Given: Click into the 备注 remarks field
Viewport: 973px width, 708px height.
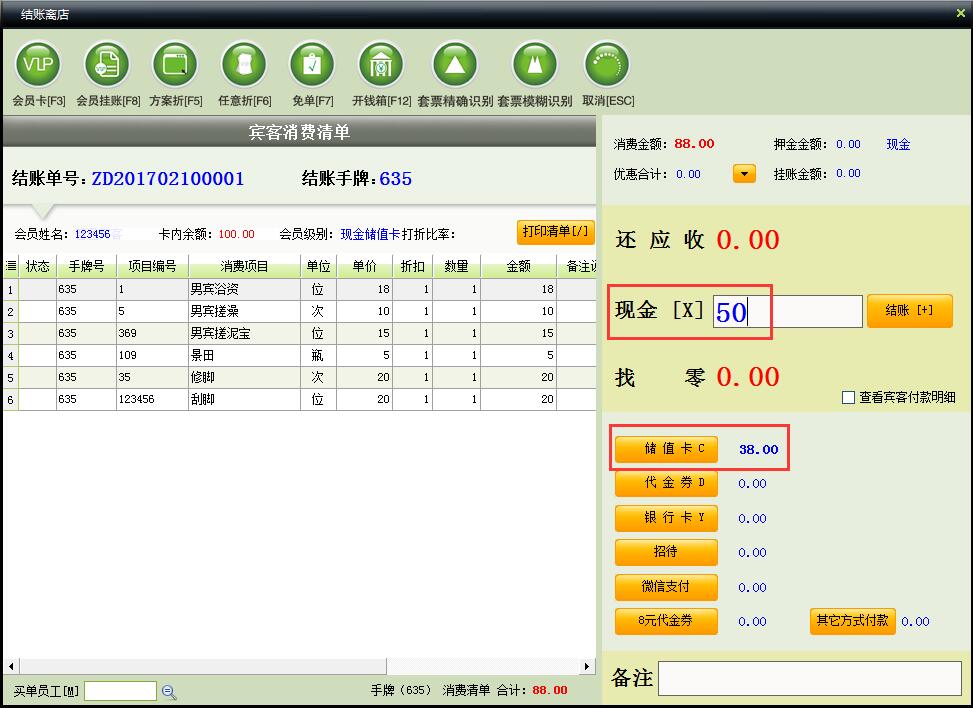Looking at the screenshot, I should click(x=810, y=678).
